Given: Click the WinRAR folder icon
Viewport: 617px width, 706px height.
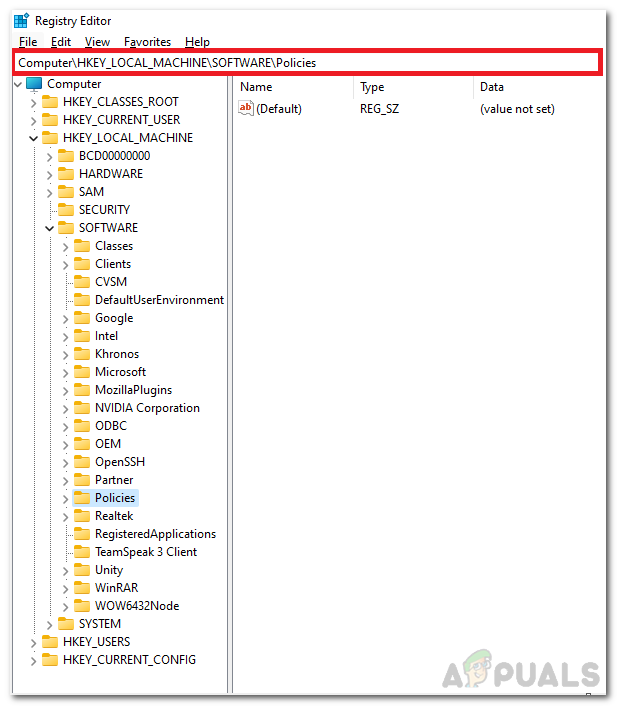Looking at the screenshot, I should click(x=82, y=588).
